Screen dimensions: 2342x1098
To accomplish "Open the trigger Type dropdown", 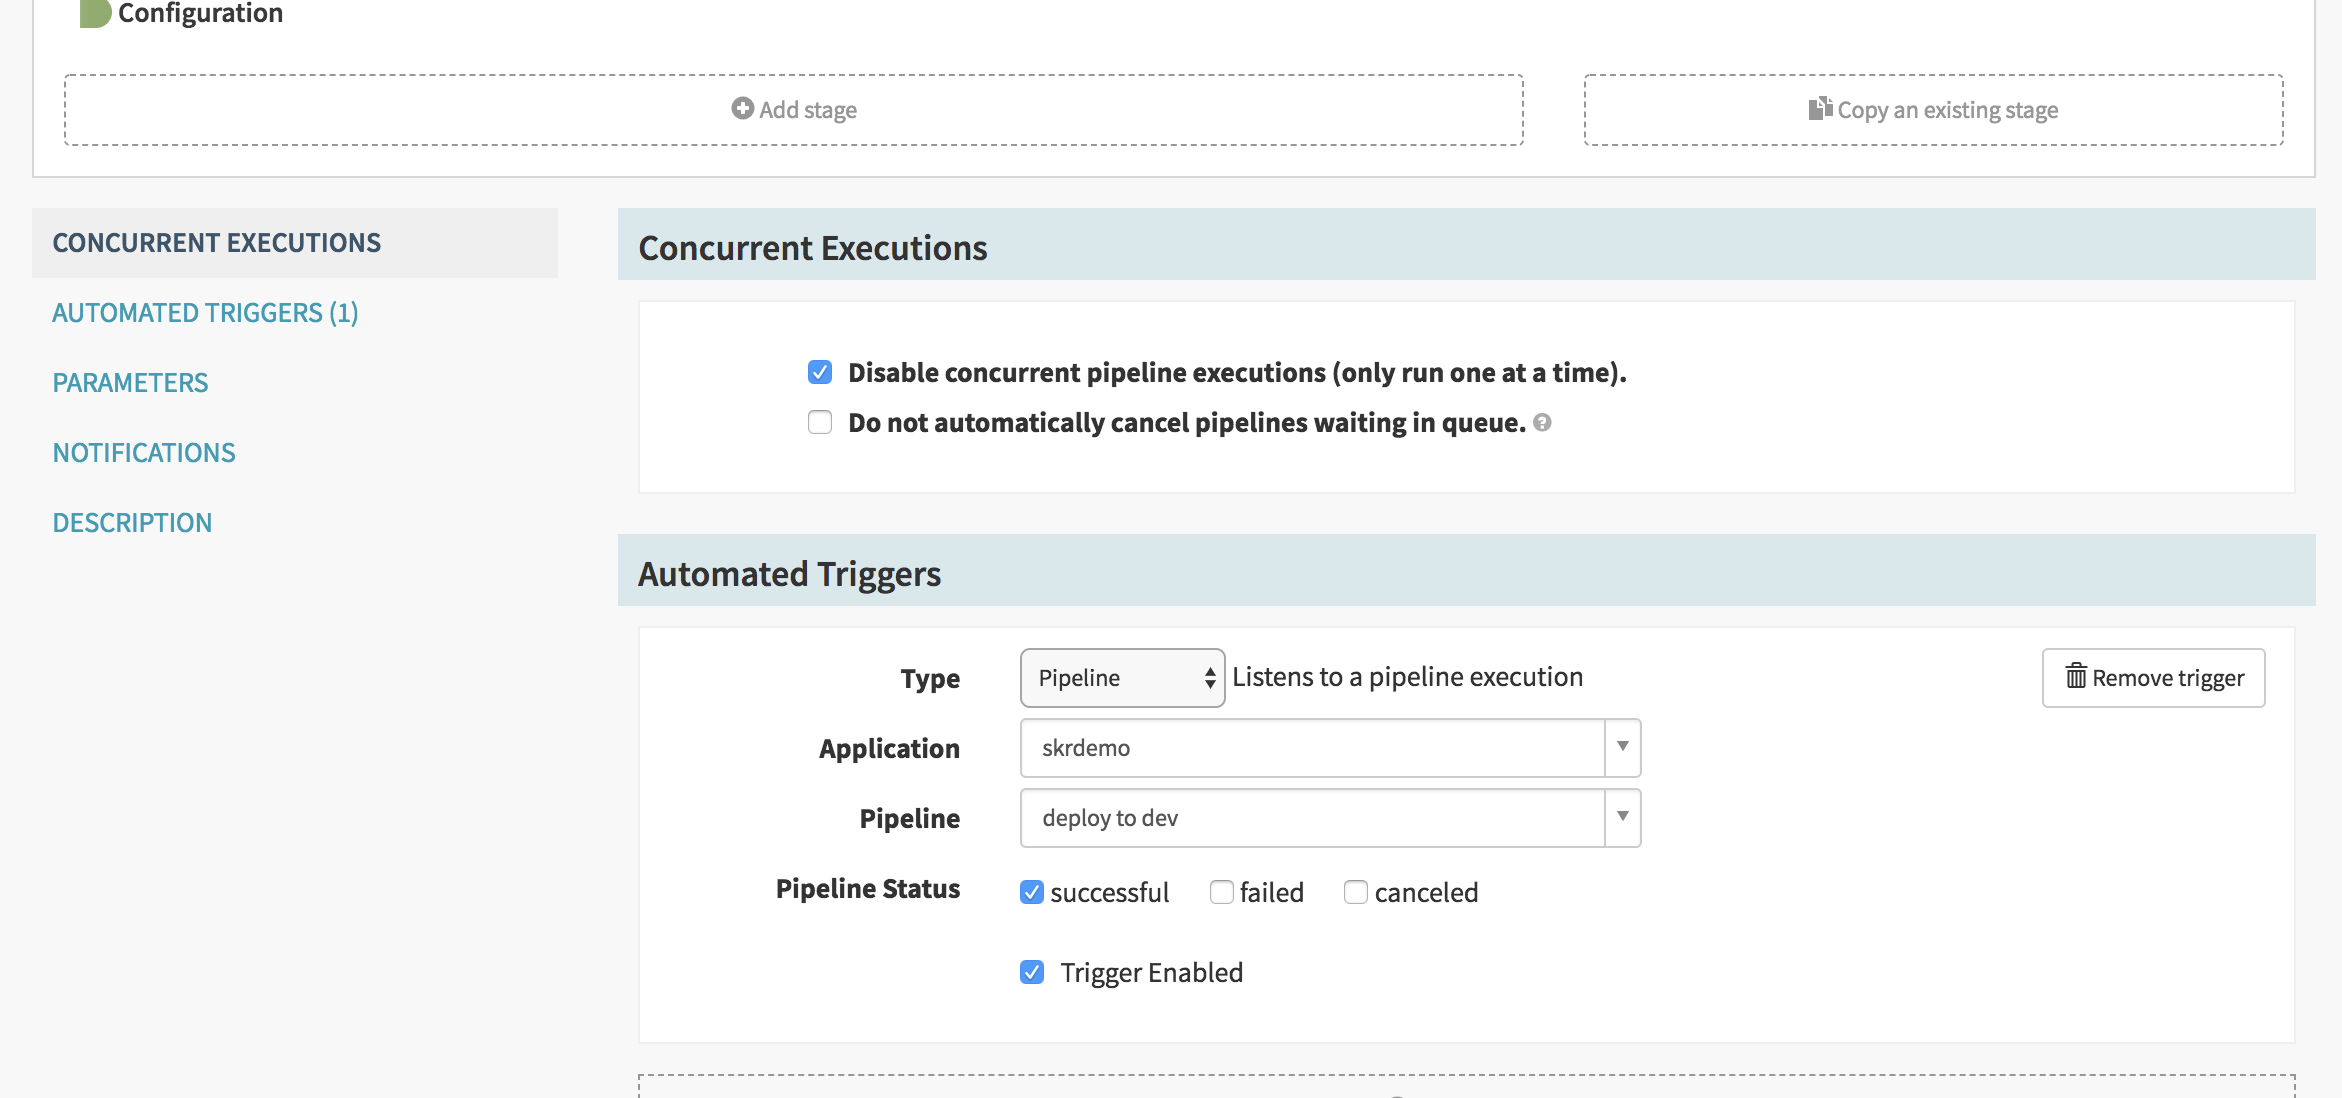I will [1122, 678].
